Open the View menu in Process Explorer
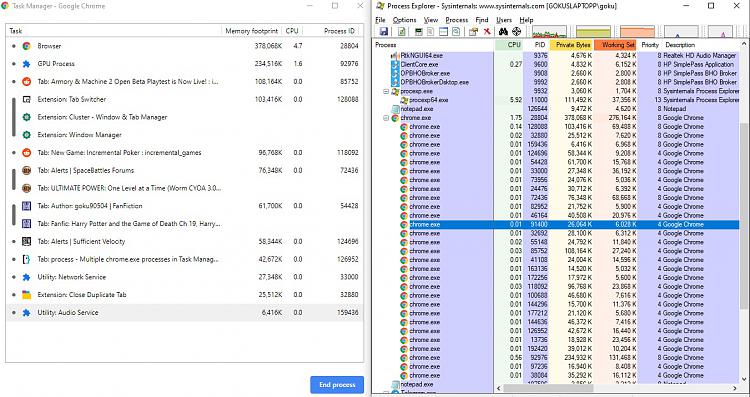 pos(431,20)
